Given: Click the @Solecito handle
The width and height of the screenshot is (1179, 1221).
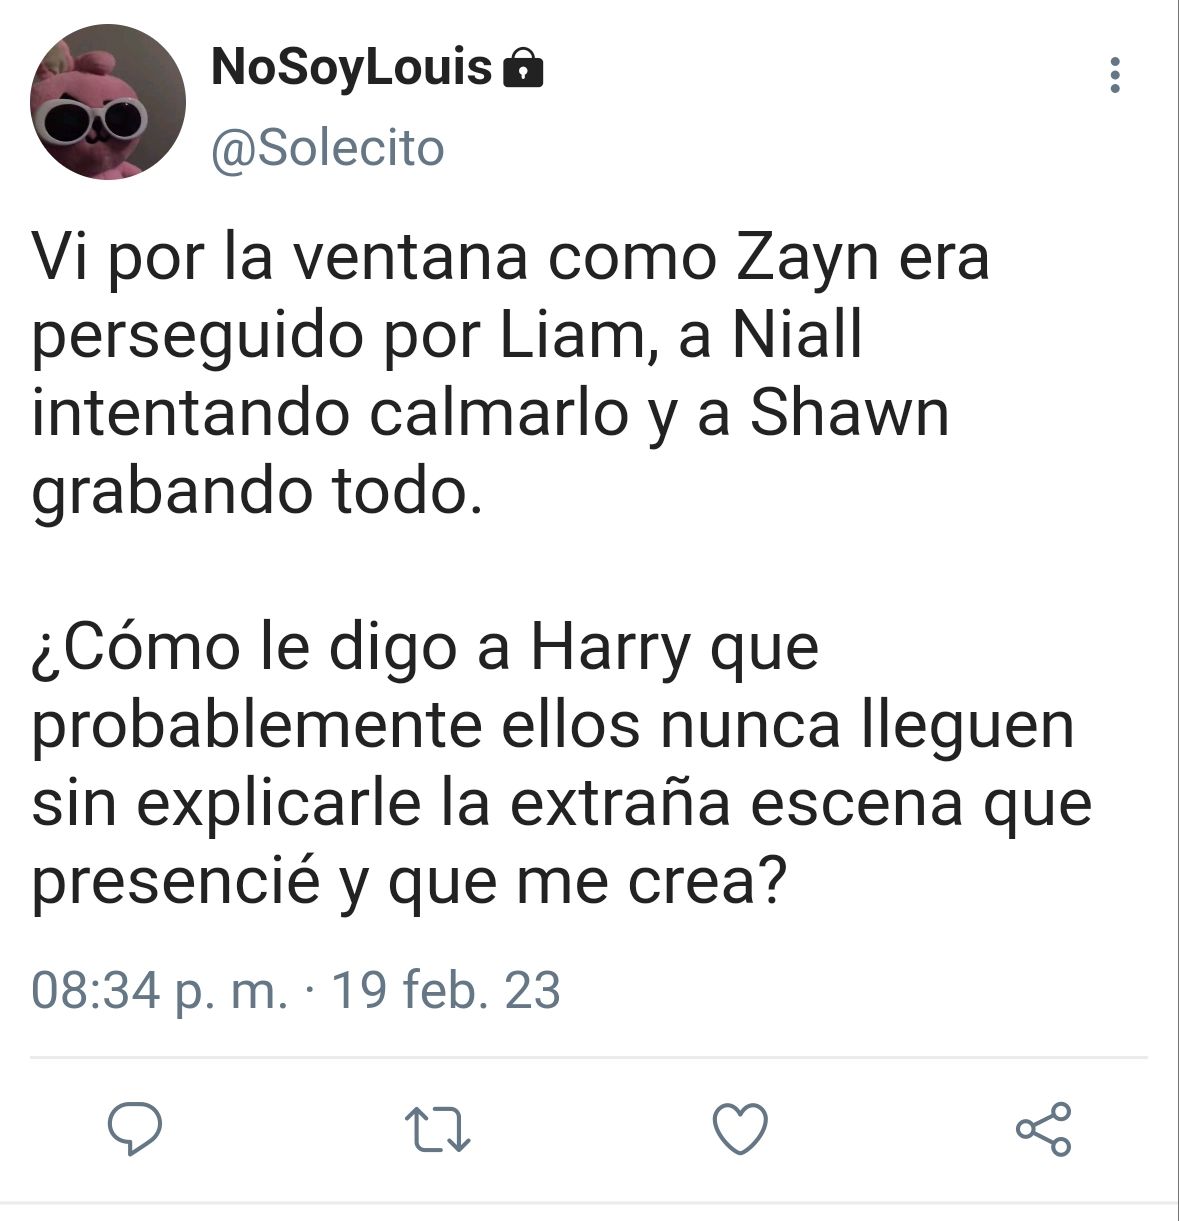Looking at the screenshot, I should click(x=328, y=149).
